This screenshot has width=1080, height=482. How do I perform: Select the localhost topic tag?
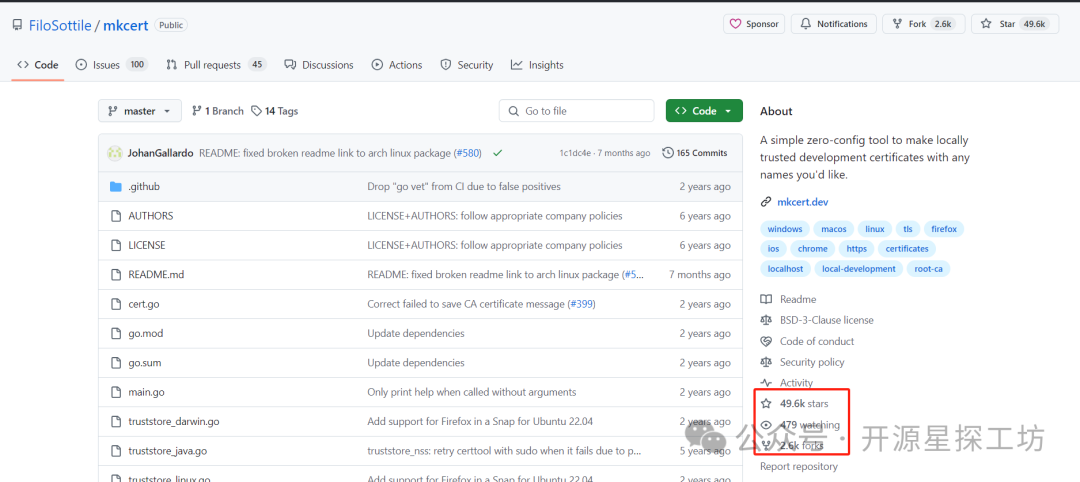coord(785,269)
